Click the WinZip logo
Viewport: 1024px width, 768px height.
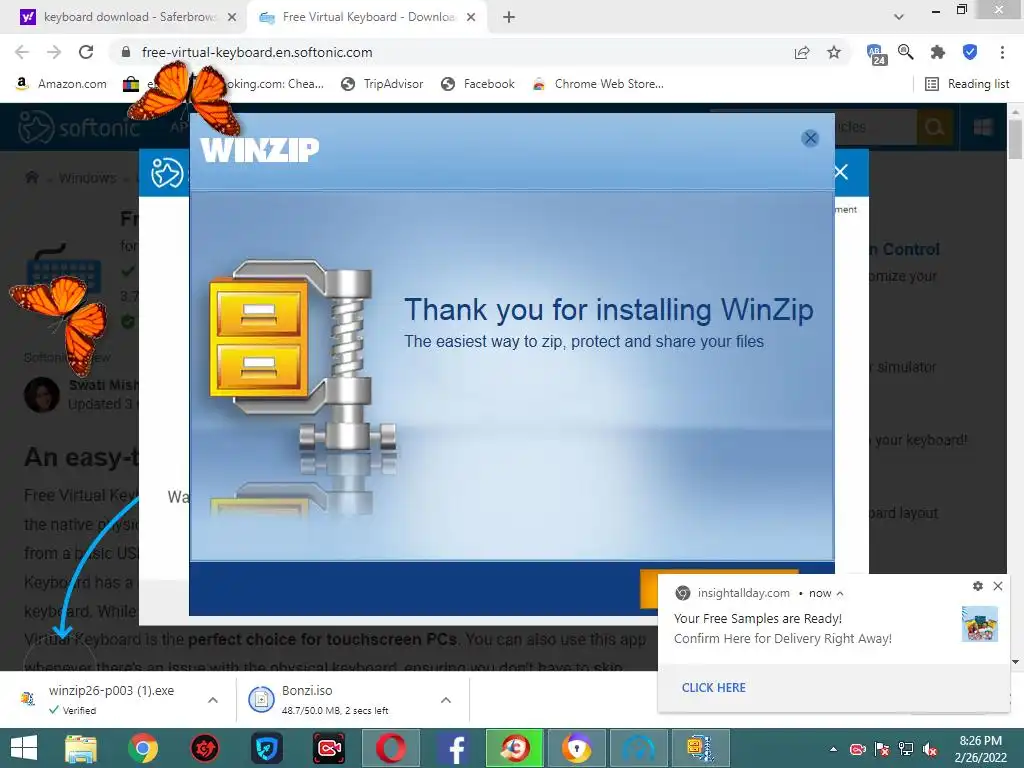(259, 150)
